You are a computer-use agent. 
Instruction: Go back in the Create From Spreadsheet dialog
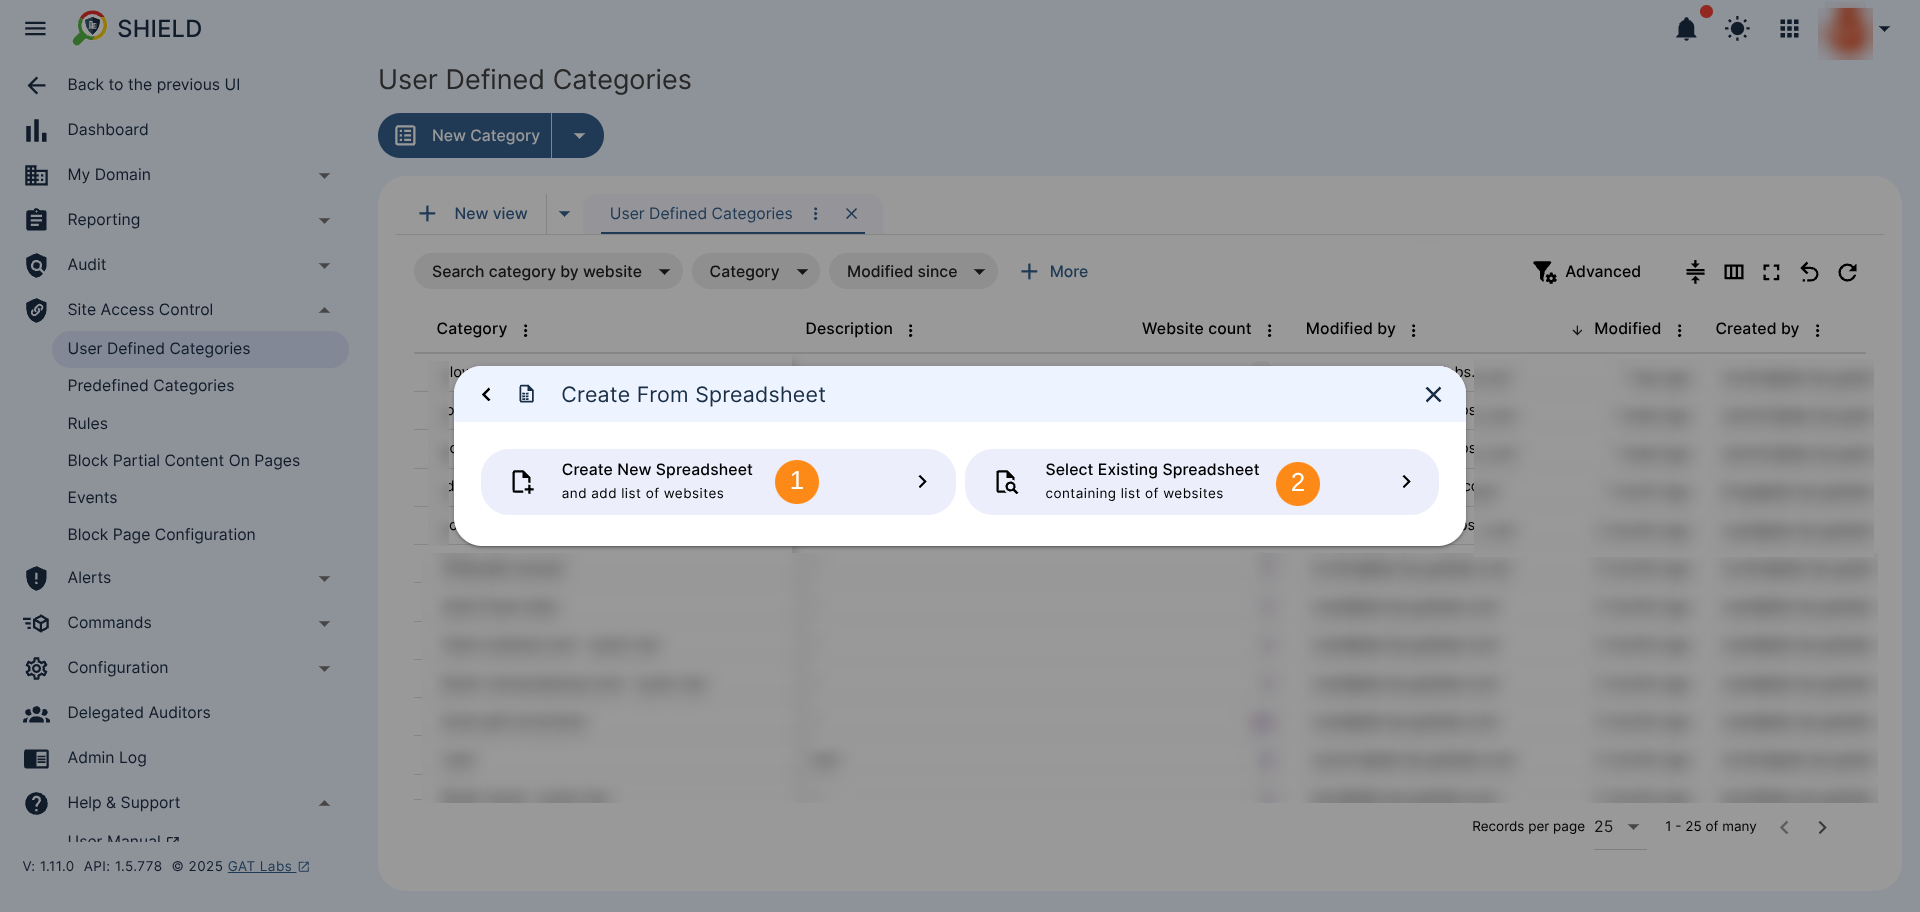[x=487, y=395]
